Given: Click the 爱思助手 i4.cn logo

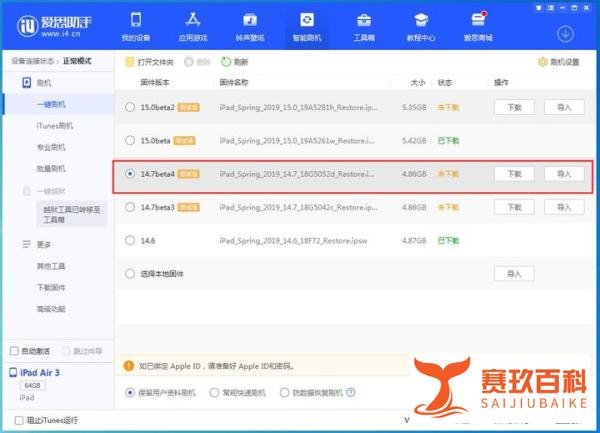Looking at the screenshot, I should pyautogui.click(x=54, y=26).
